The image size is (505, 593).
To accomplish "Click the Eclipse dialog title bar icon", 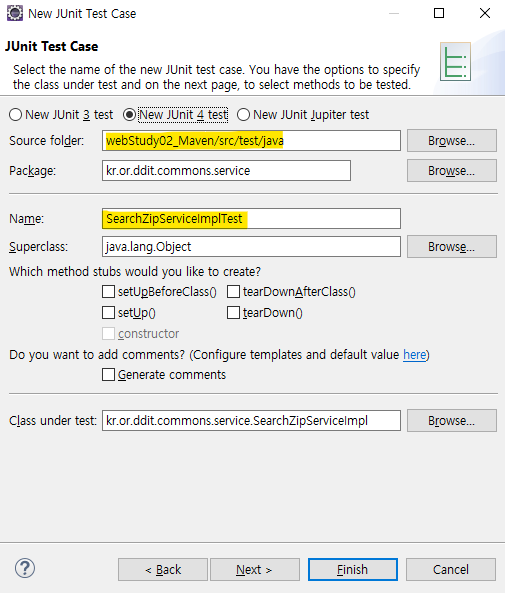I will [x=15, y=13].
